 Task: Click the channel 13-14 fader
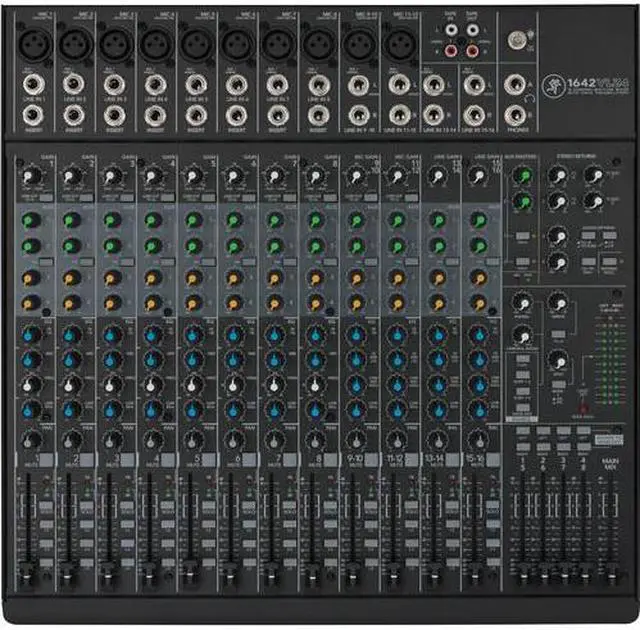(435, 575)
